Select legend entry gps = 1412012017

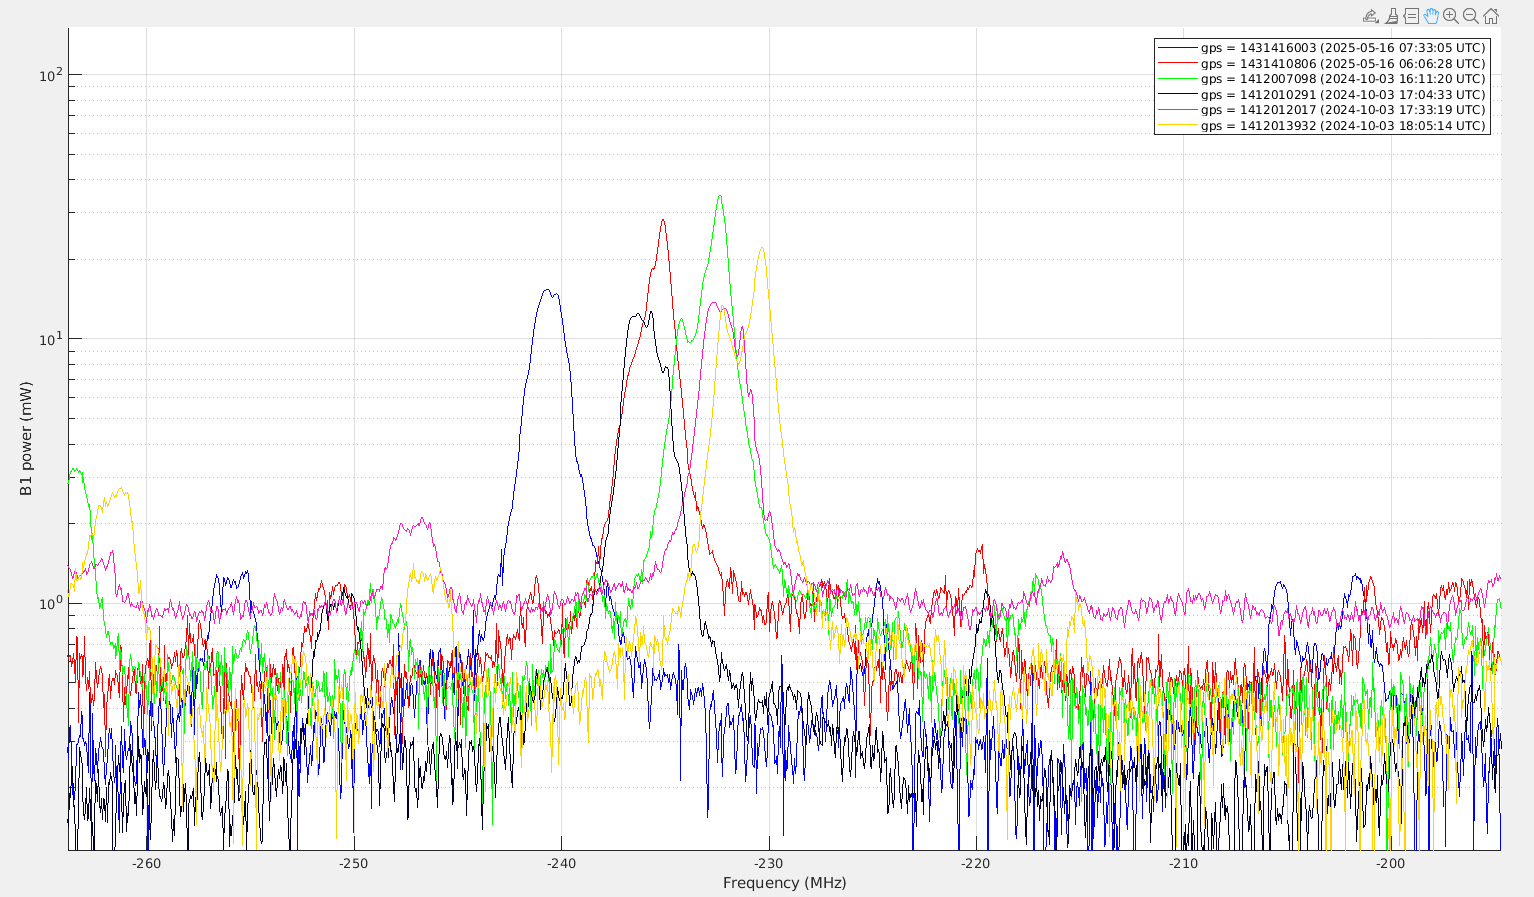coord(1322,110)
